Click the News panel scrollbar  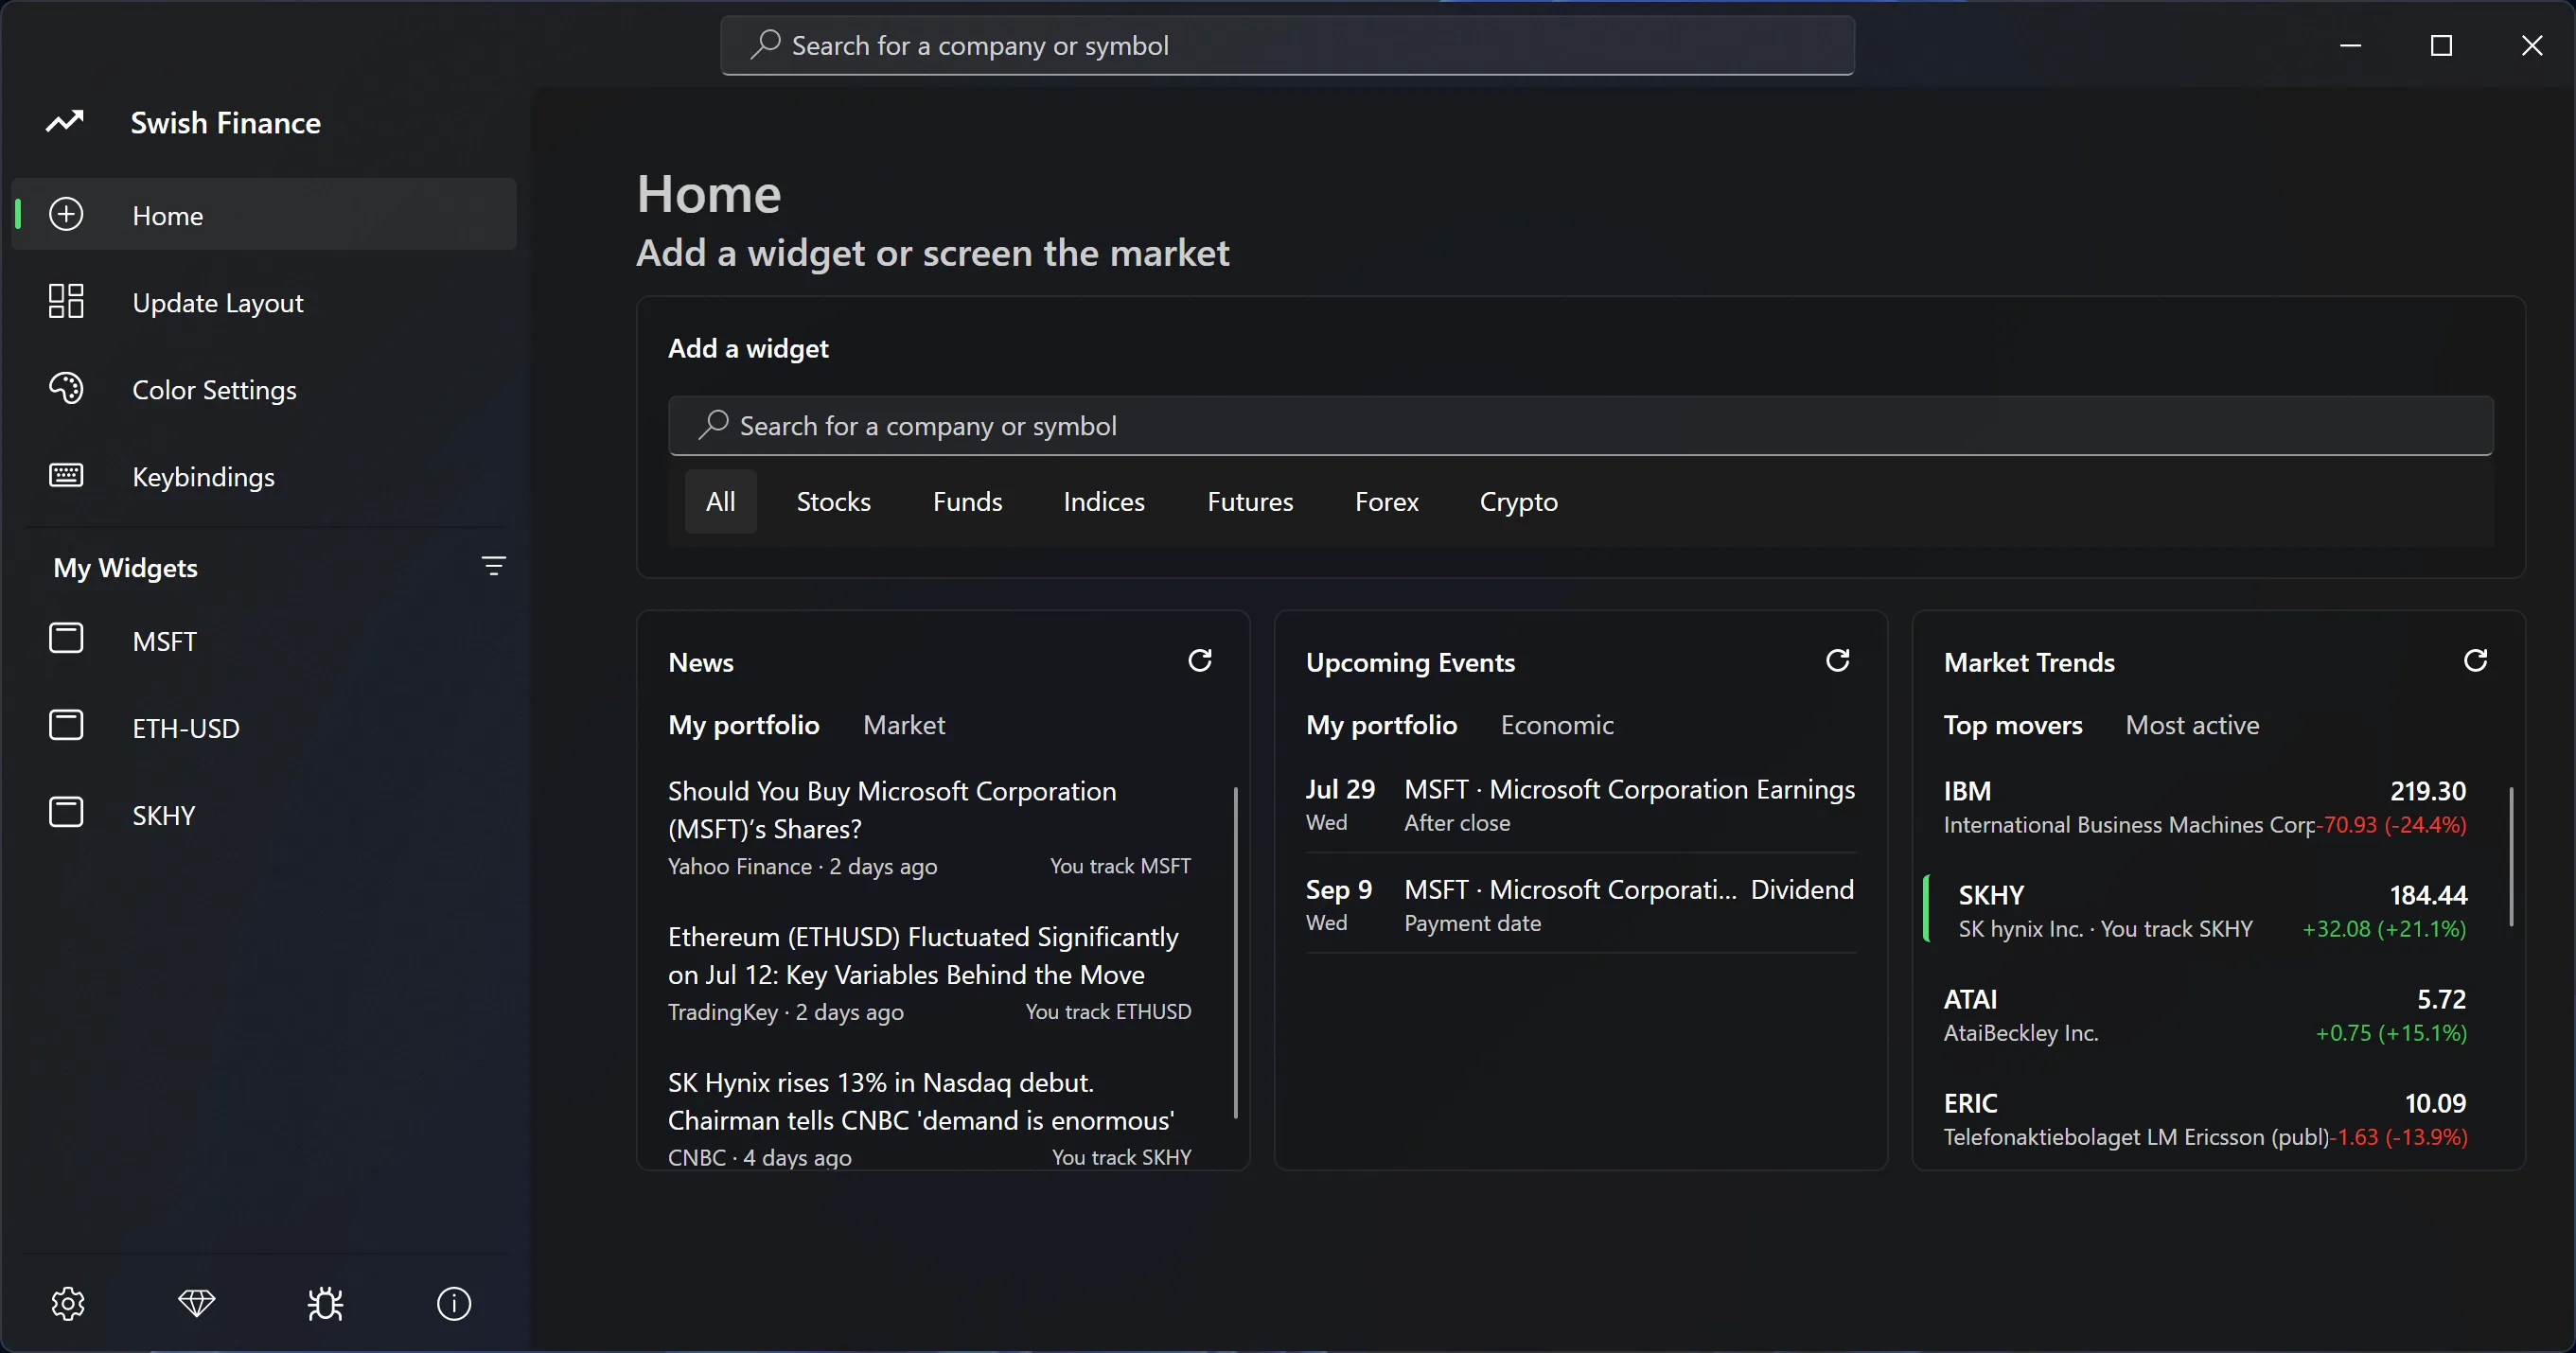tap(1236, 952)
